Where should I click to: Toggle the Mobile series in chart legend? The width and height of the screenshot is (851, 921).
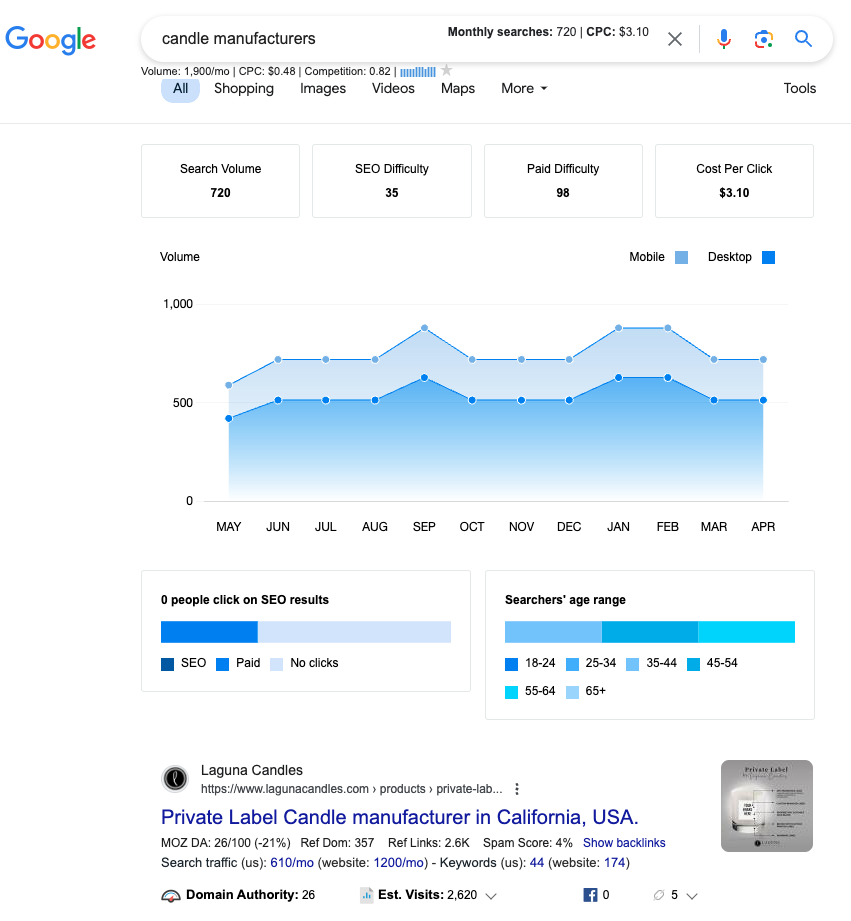coord(681,257)
